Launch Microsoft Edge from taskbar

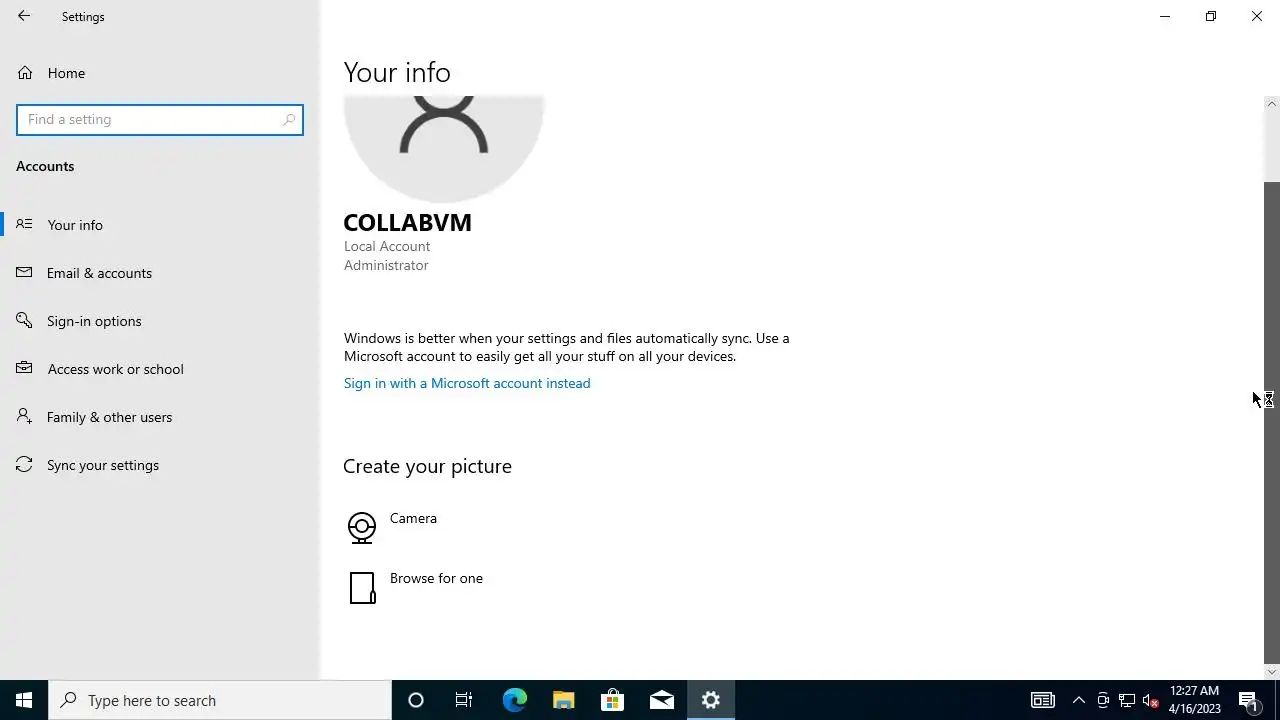(x=514, y=700)
